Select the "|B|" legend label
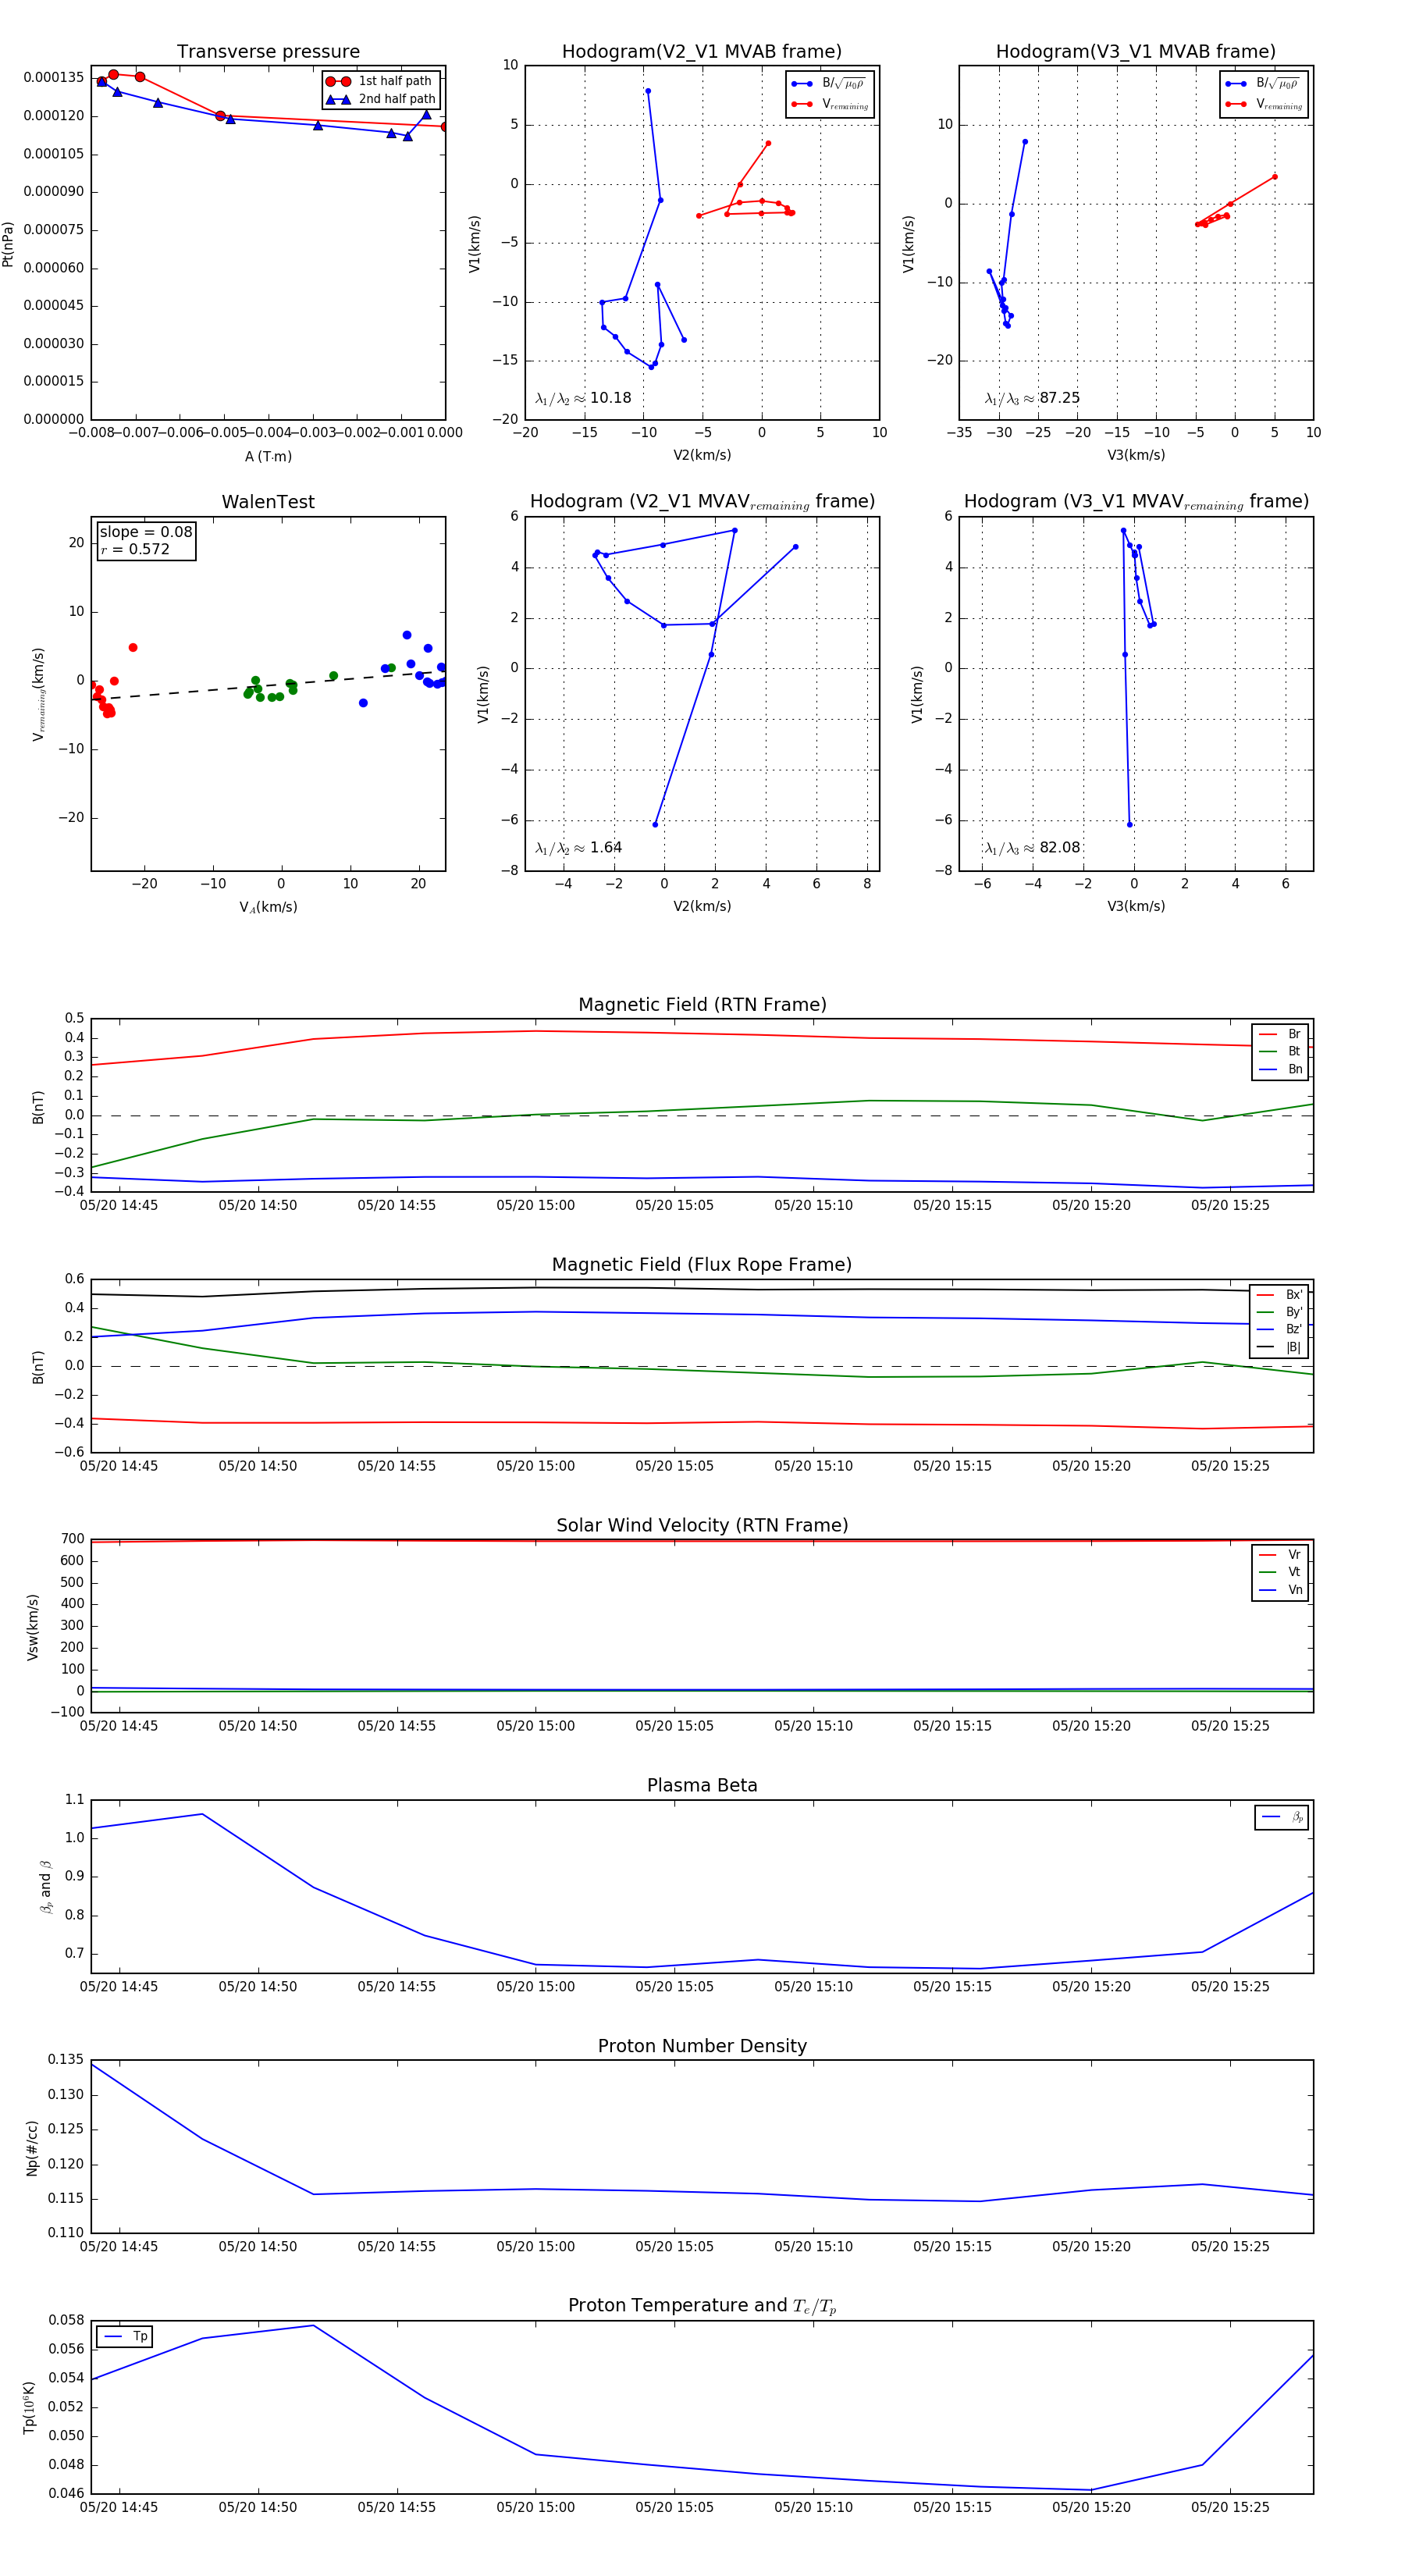This screenshot has width=1405, height=2576. [x=1293, y=1347]
